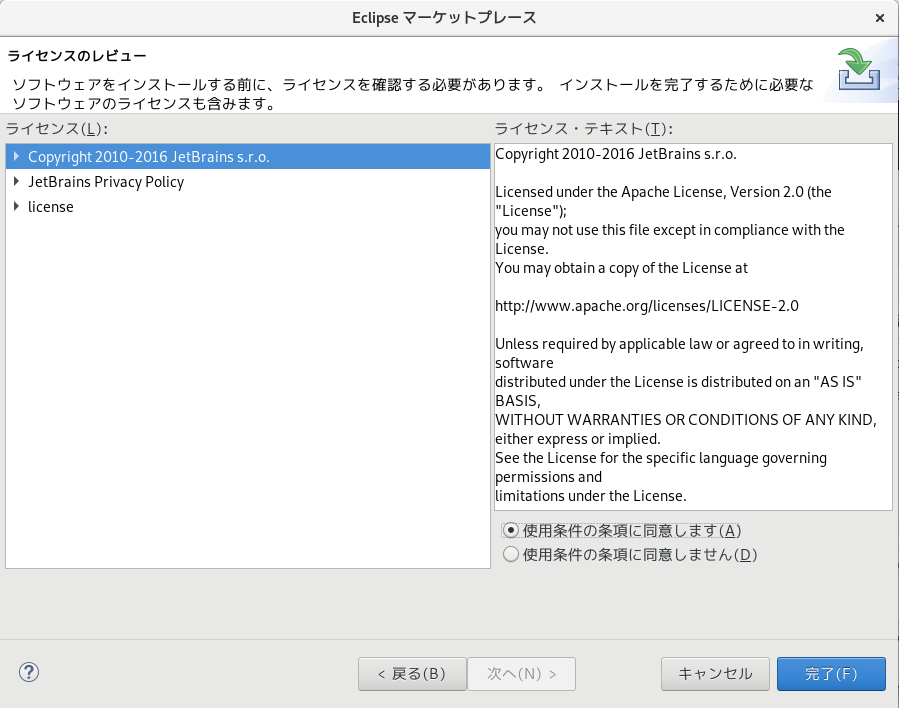Screen dimensions: 899x708
Task: Choose the 'license' item in list
Action: coord(50,207)
